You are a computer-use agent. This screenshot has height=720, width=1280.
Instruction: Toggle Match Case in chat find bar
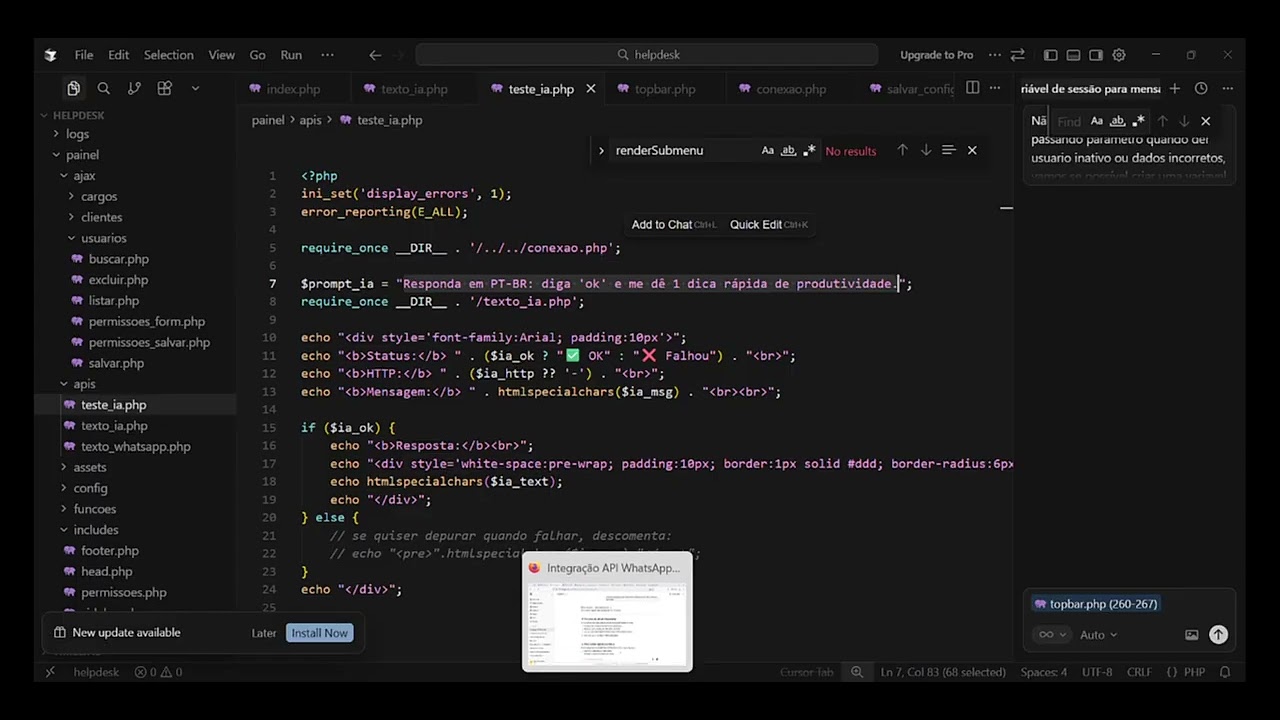[x=1097, y=121]
